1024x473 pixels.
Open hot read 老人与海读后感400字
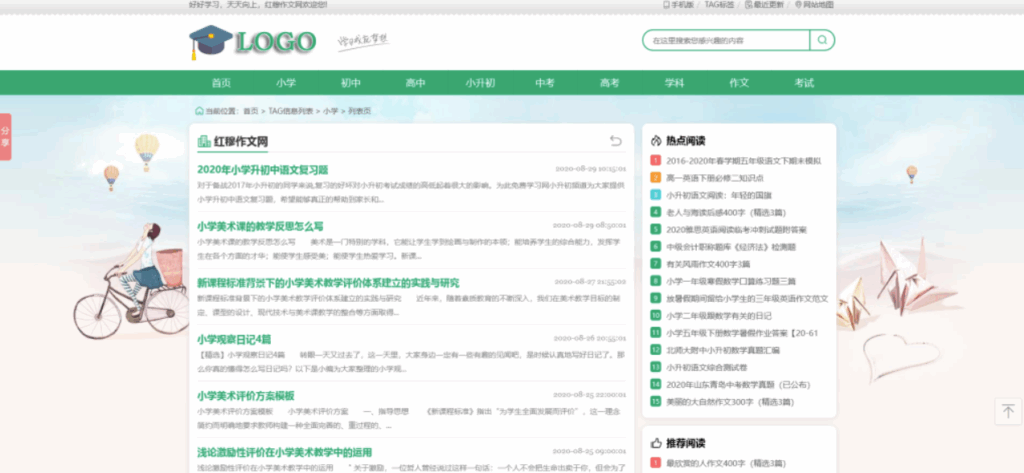[726, 212]
